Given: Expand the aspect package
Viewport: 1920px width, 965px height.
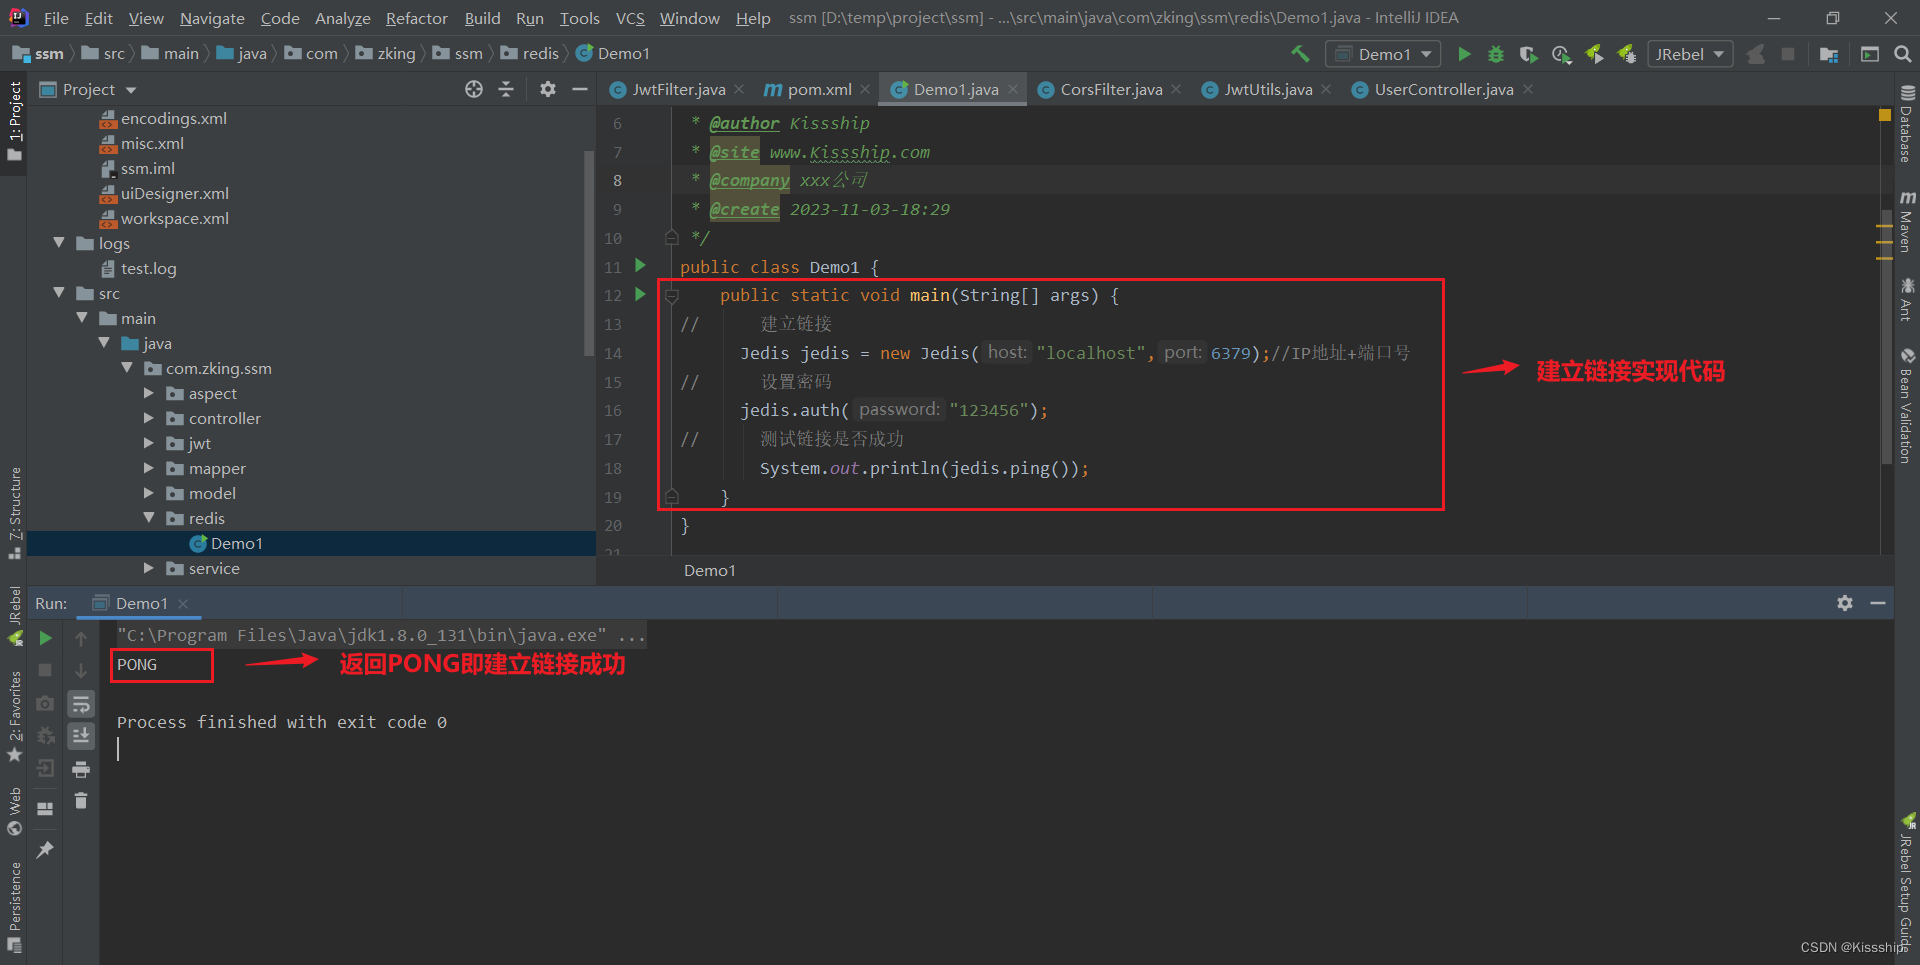Looking at the screenshot, I should [x=149, y=393].
